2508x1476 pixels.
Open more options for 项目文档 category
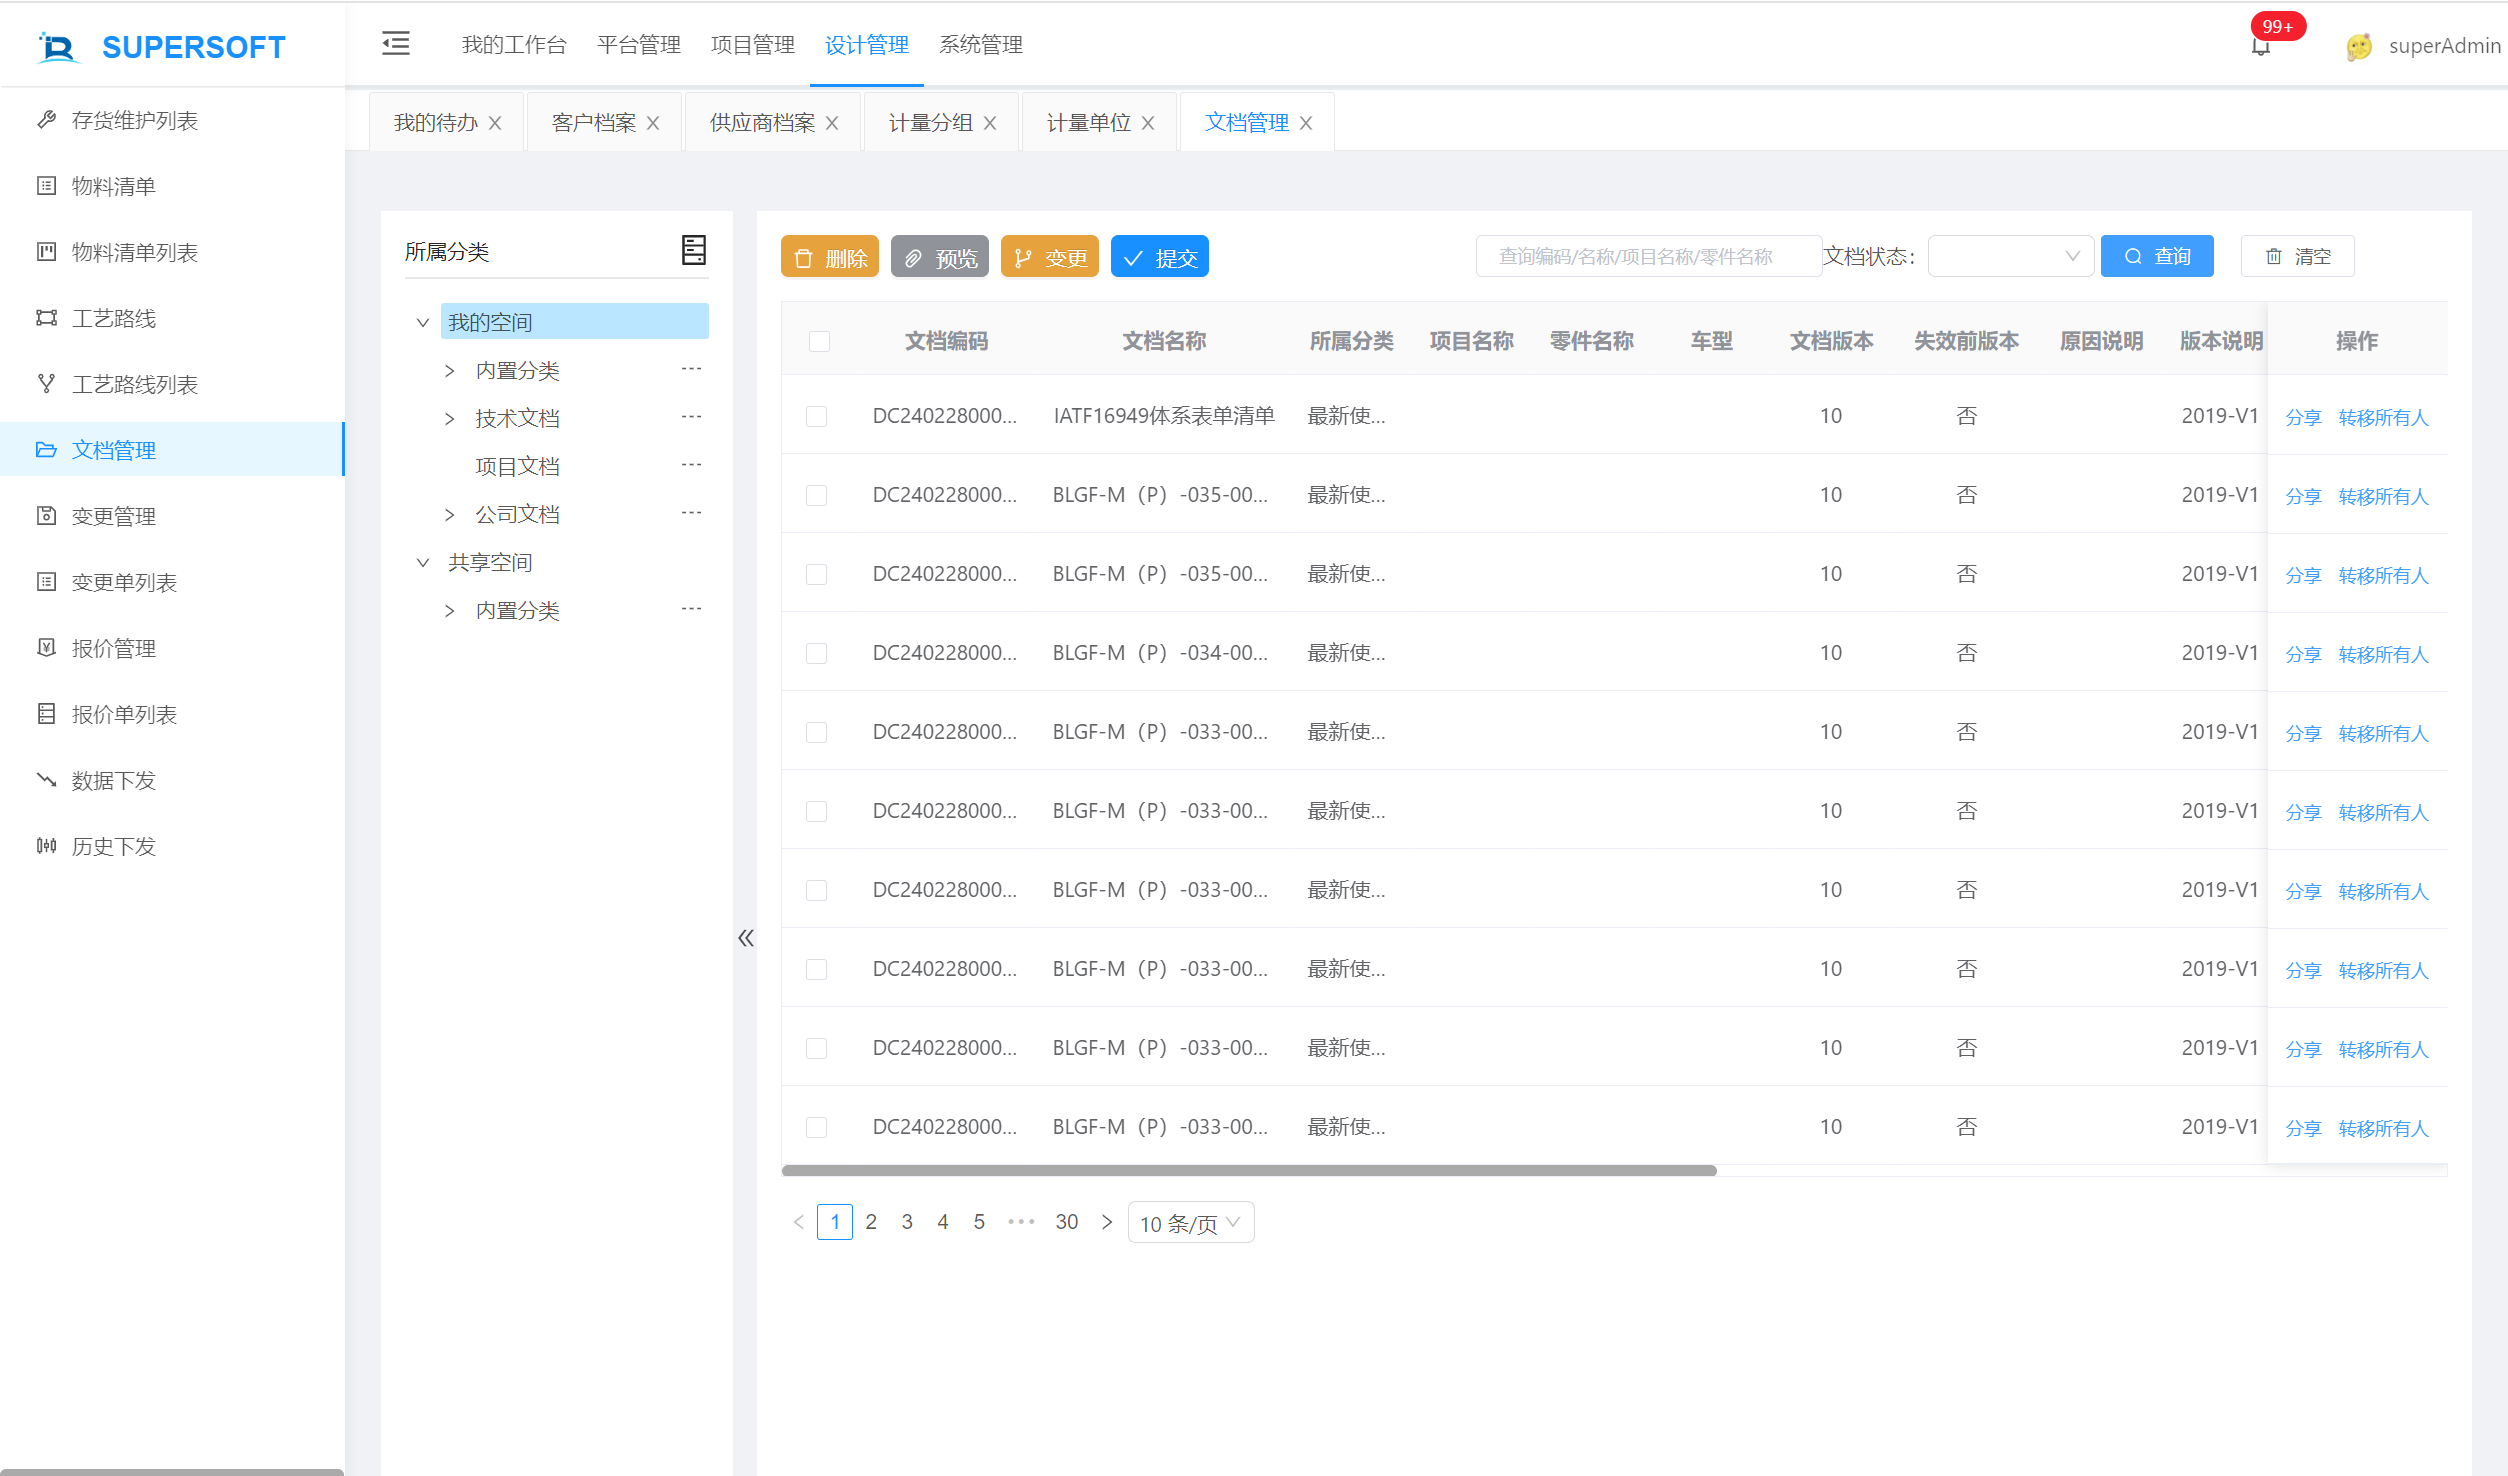tap(692, 465)
